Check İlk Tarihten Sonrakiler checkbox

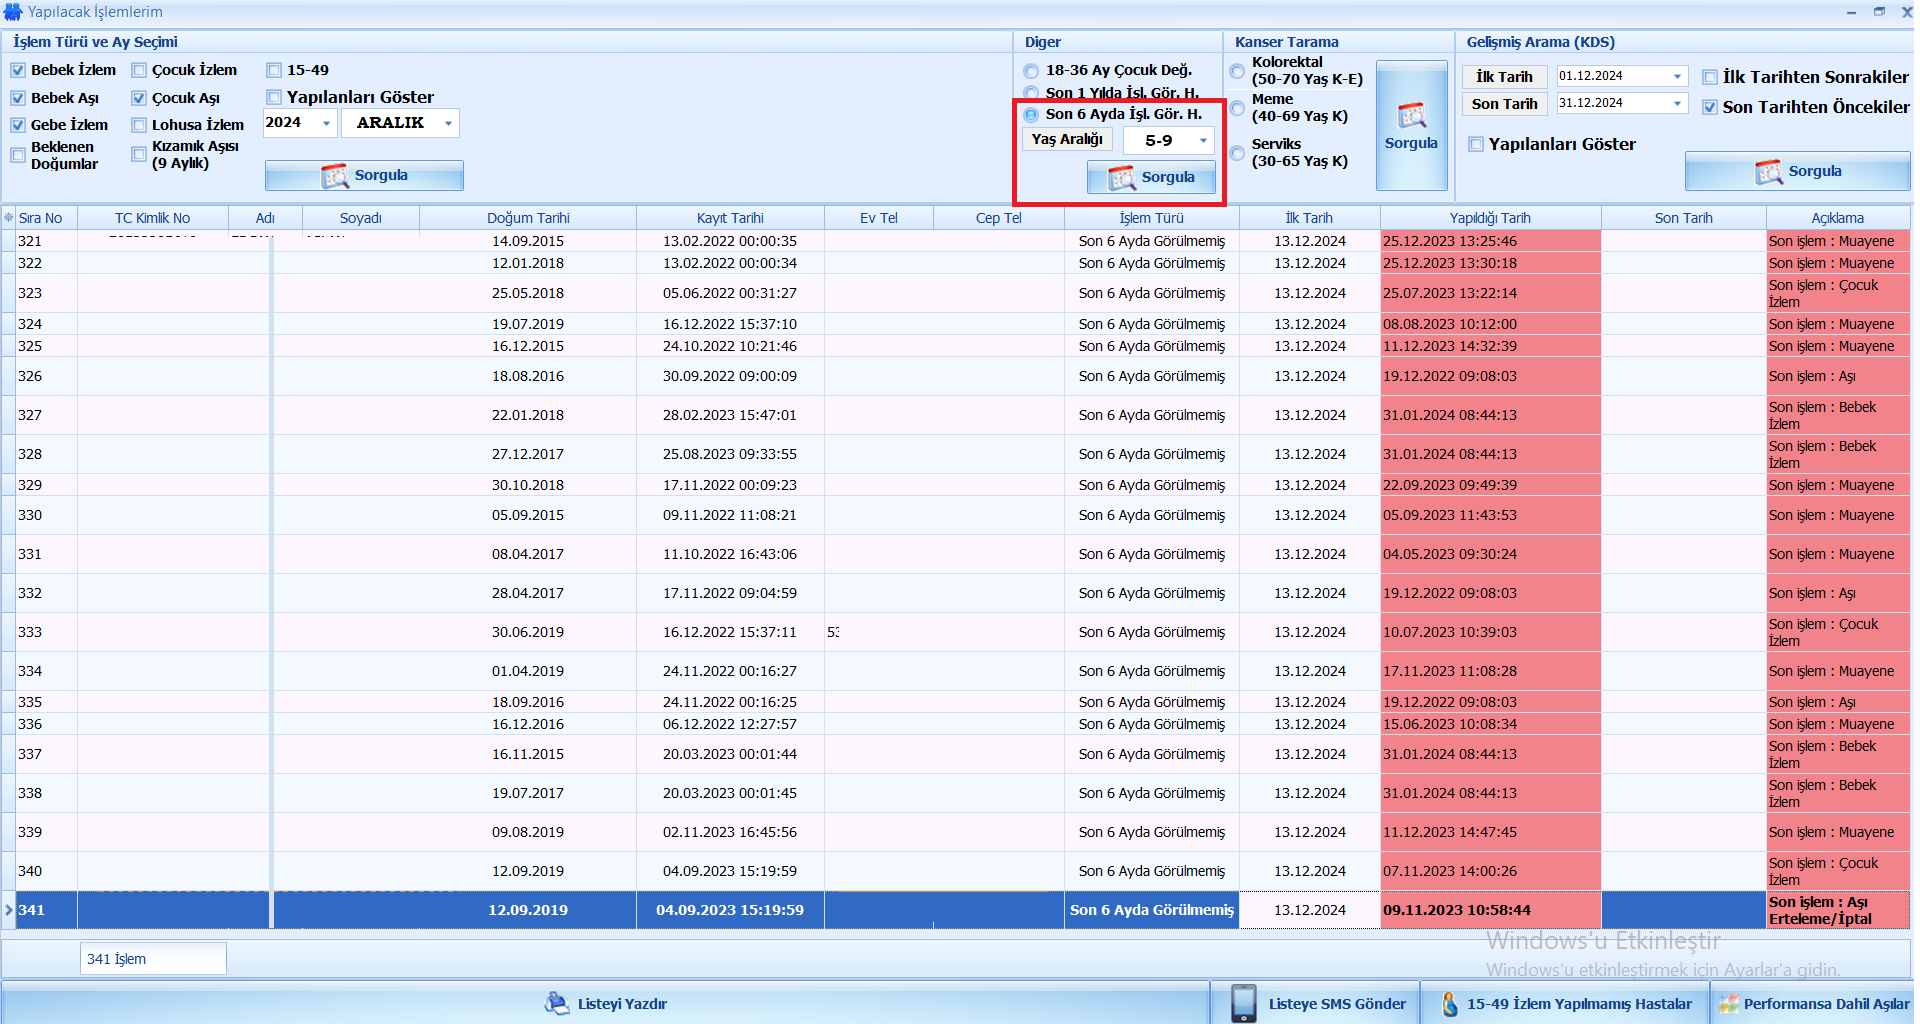(x=1710, y=78)
